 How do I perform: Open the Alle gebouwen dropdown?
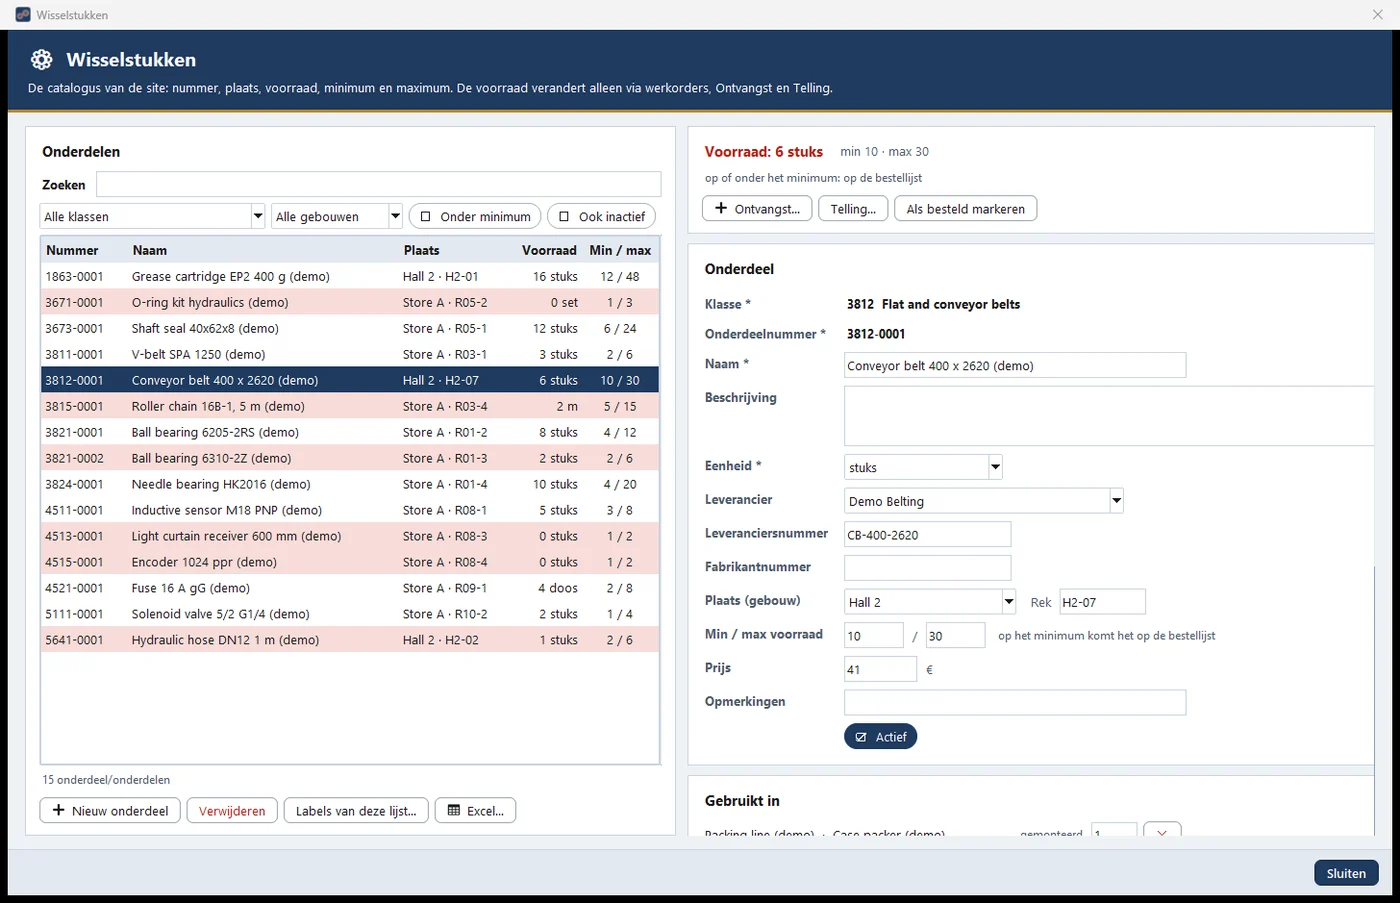(x=337, y=216)
